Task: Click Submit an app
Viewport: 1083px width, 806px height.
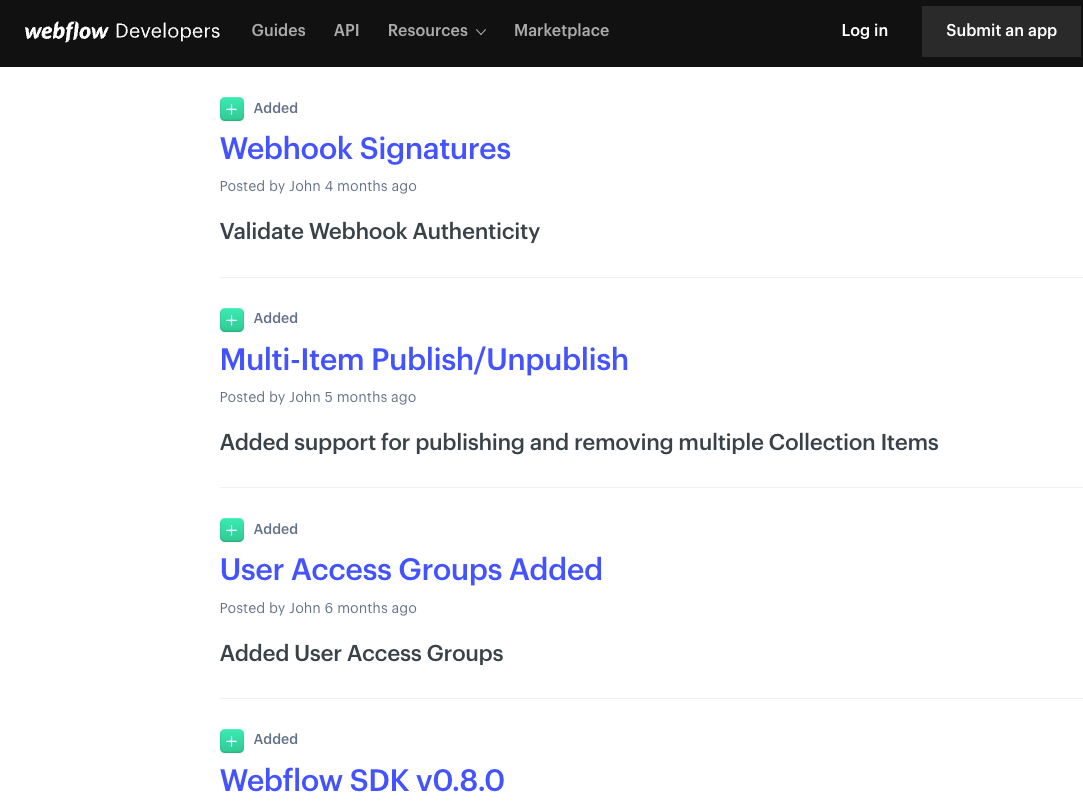Action: (1001, 31)
